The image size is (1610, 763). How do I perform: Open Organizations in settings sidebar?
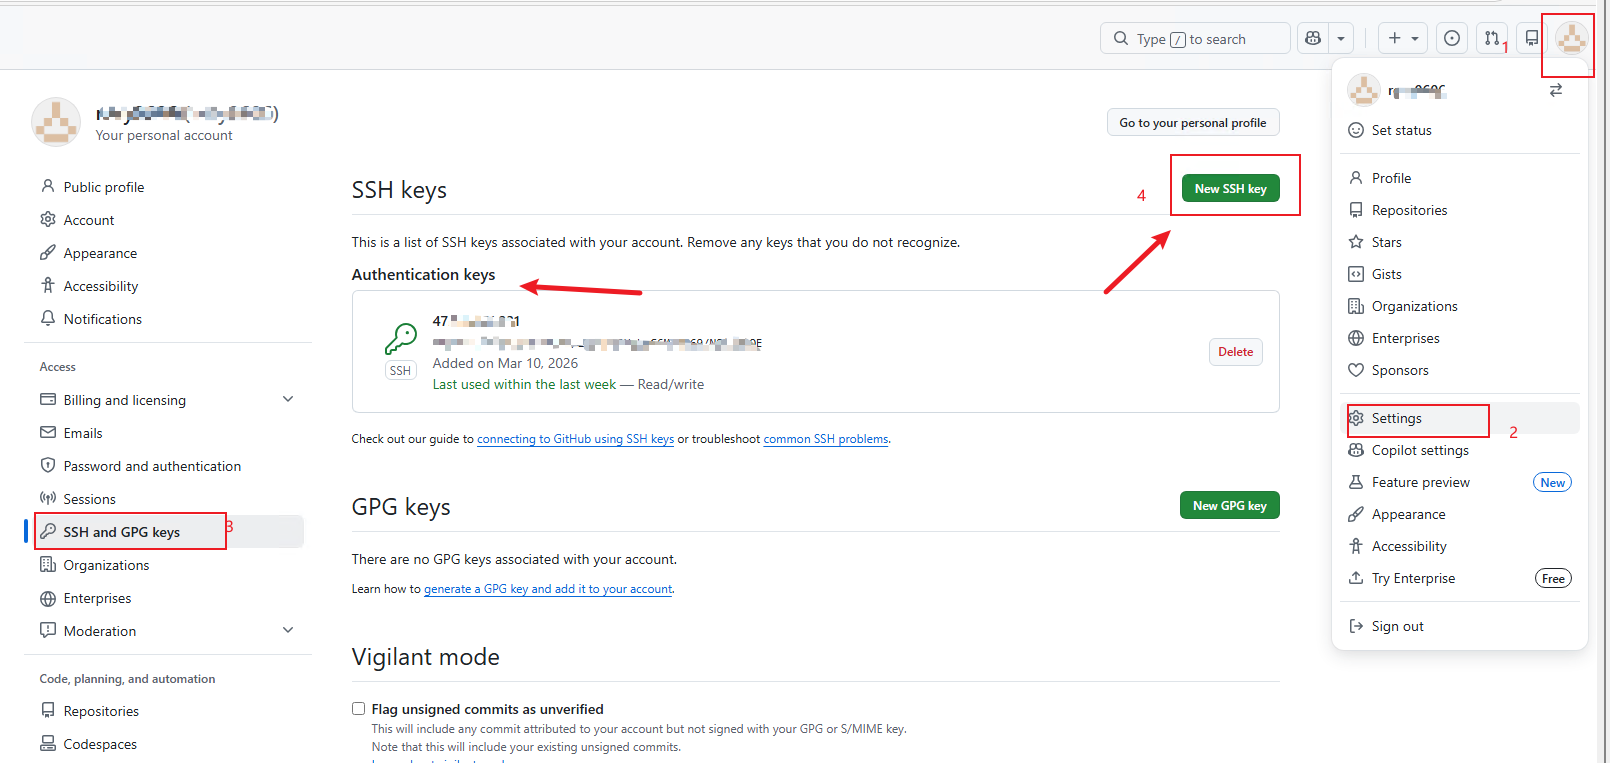tap(168, 565)
